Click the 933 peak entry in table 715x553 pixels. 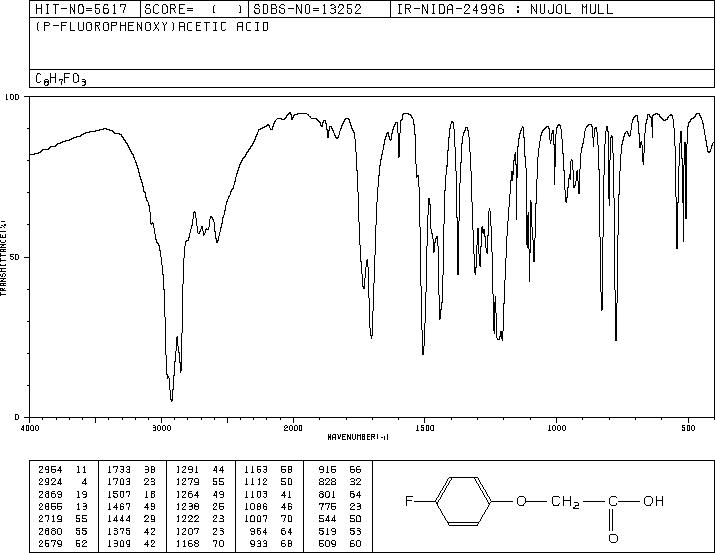pos(272,544)
